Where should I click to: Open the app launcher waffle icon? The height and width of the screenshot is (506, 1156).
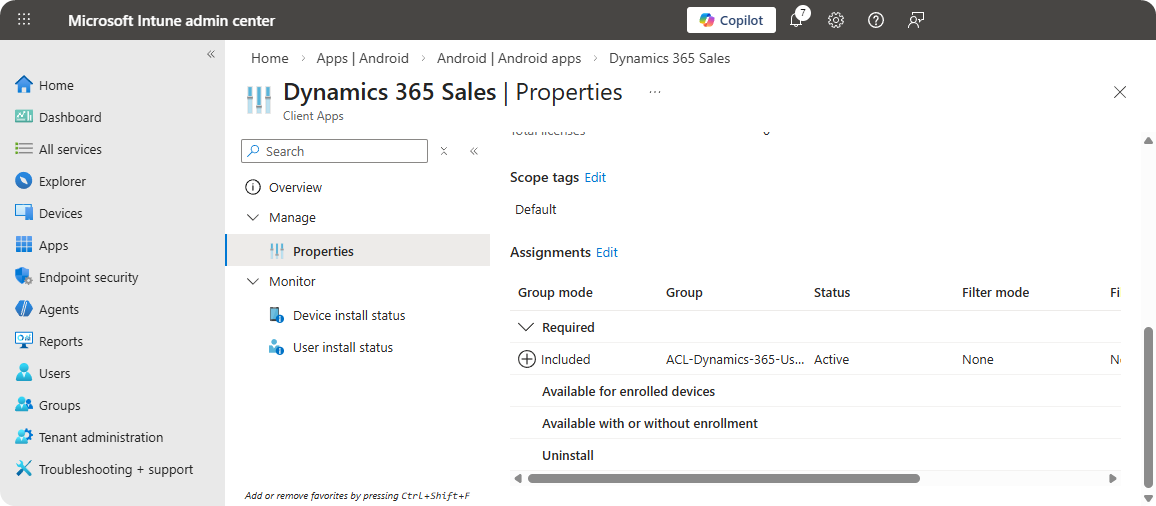click(x=24, y=20)
